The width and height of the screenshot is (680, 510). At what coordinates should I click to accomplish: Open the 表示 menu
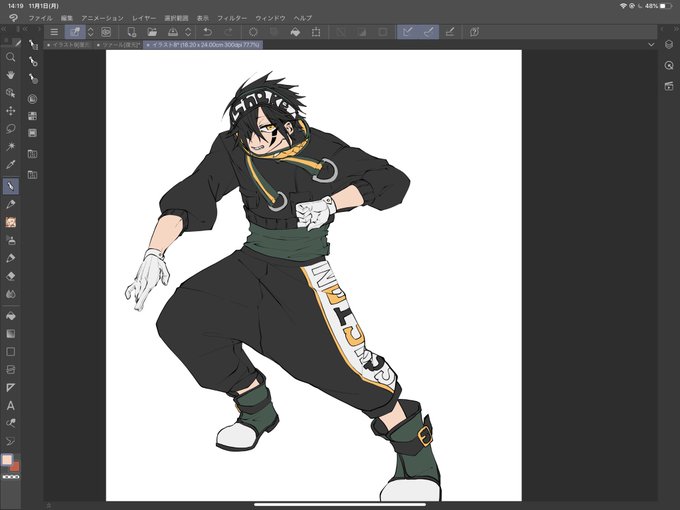[203, 18]
